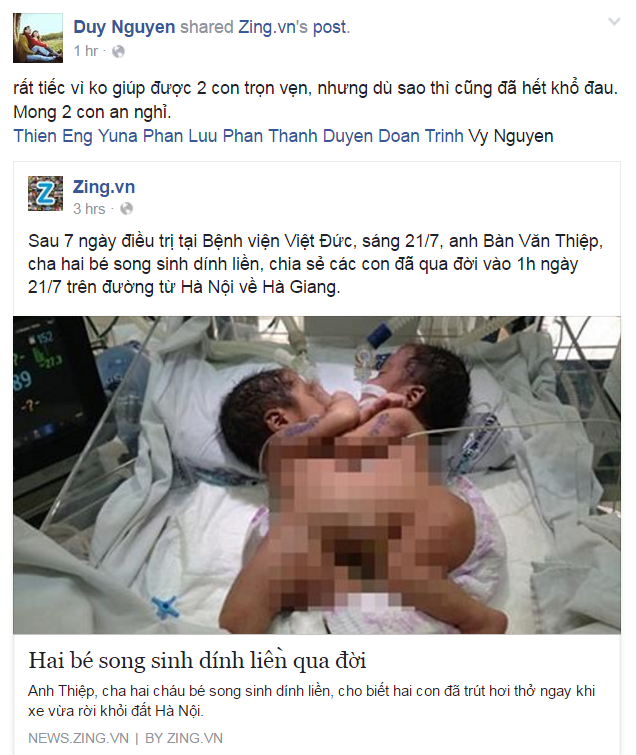This screenshot has height=755, width=637.
Task: Click the 1 hr timestamp
Action: tap(86, 51)
